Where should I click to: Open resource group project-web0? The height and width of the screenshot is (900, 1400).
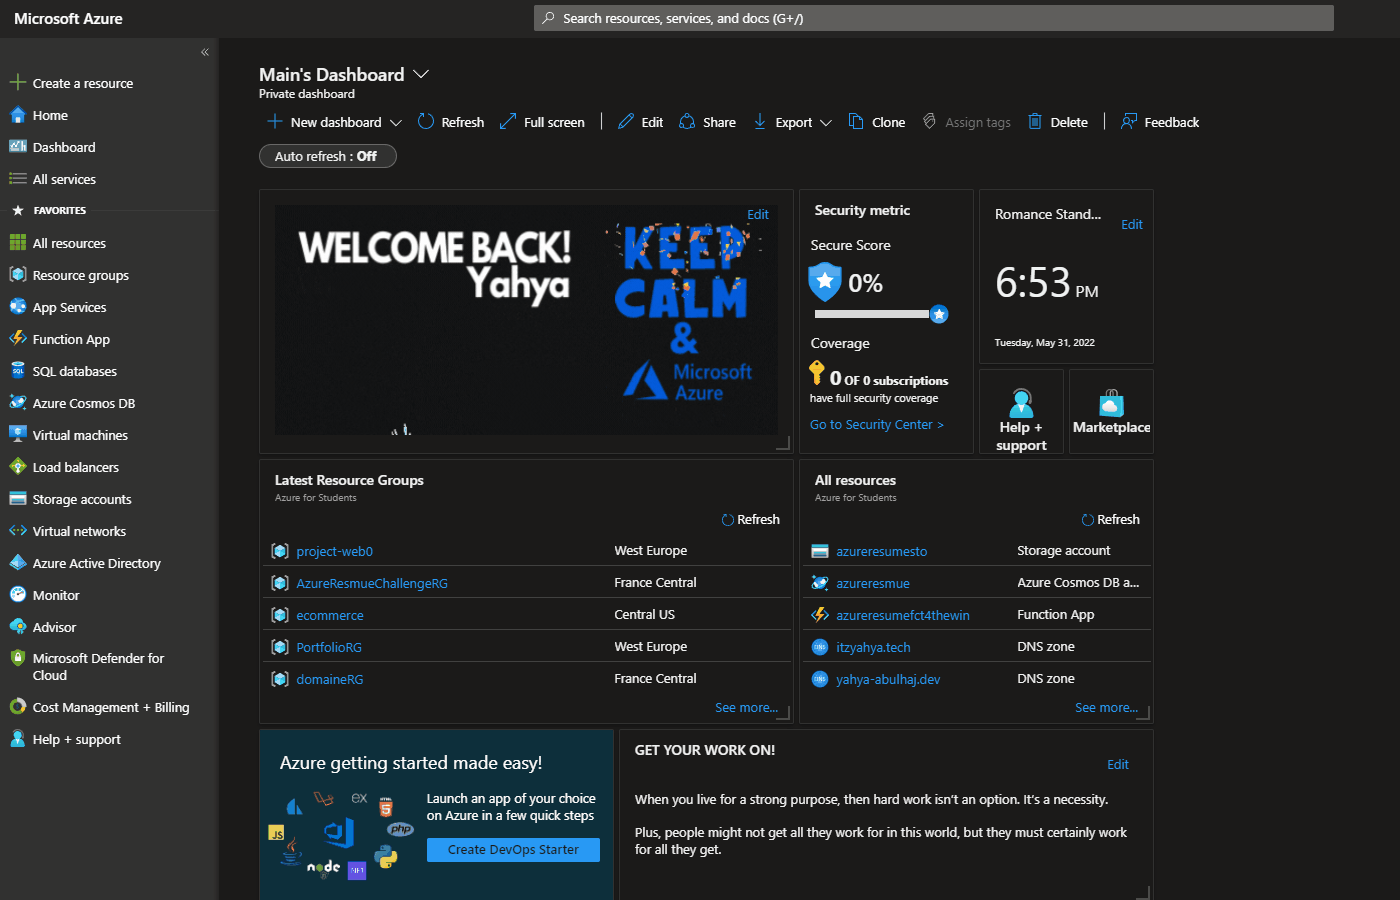(x=334, y=551)
